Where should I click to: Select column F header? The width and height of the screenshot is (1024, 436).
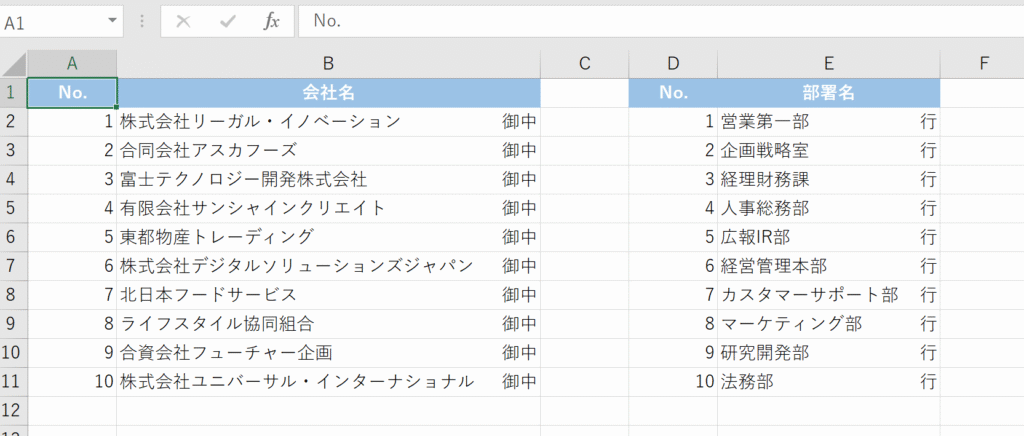point(983,64)
